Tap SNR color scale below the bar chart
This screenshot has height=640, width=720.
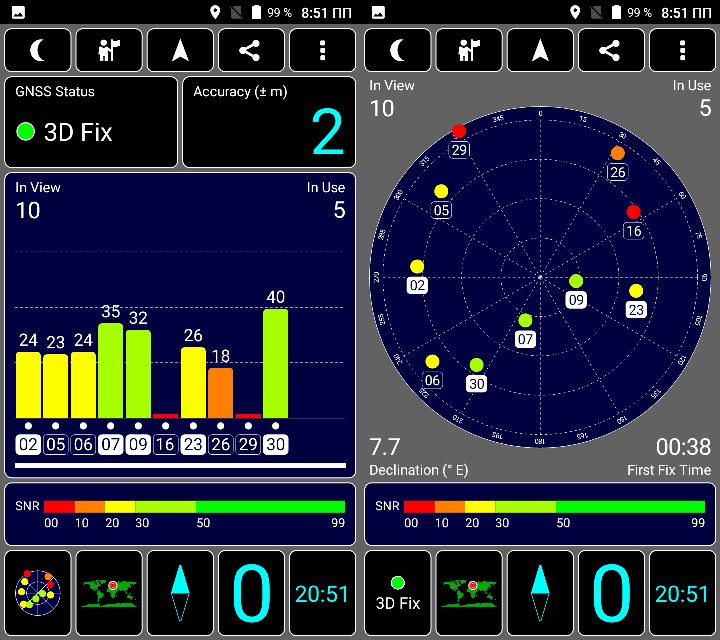click(x=180, y=513)
